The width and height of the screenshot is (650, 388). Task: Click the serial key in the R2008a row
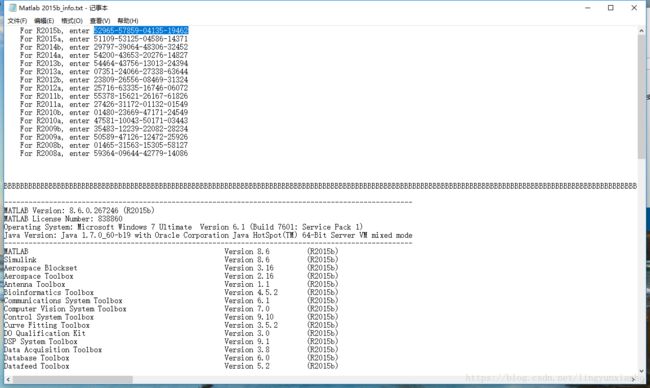[141, 153]
